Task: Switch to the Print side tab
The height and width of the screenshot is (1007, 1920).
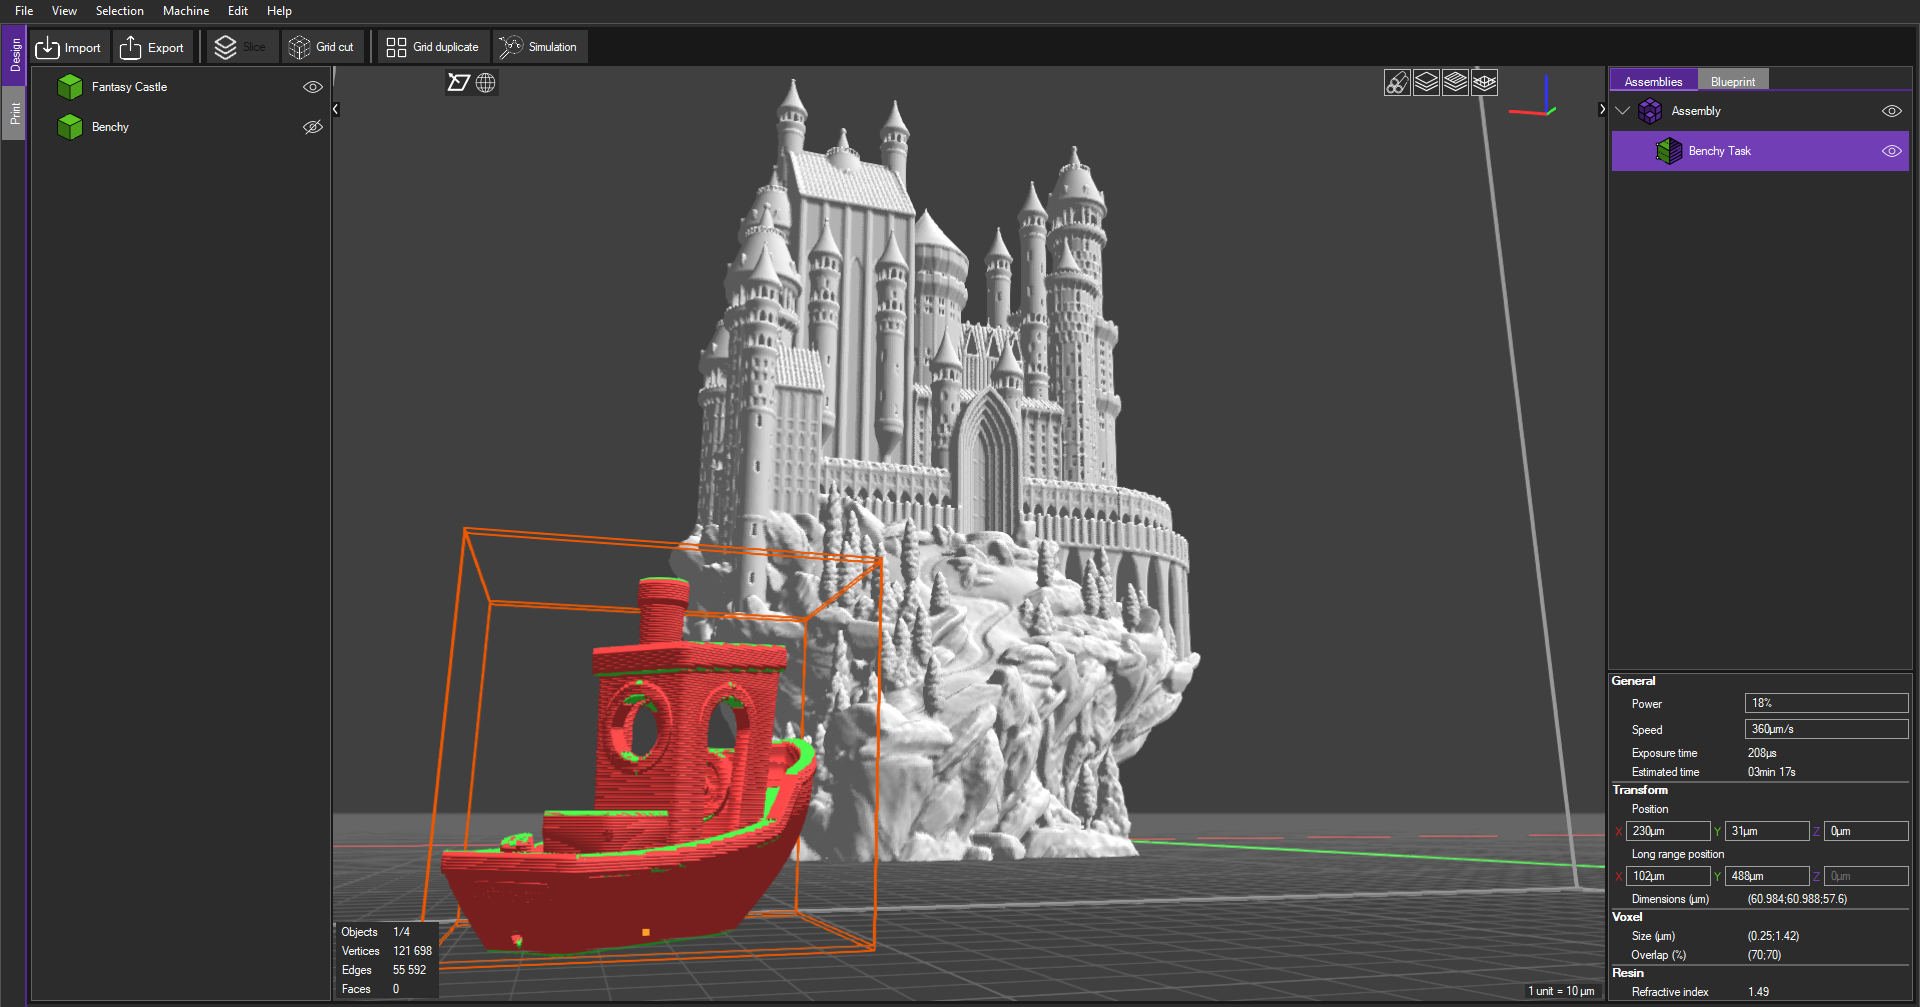Action: (14, 113)
